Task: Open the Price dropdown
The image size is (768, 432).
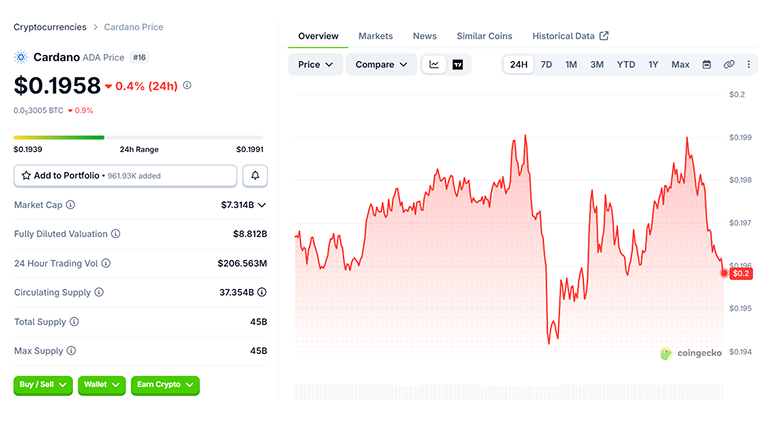Action: (315, 65)
